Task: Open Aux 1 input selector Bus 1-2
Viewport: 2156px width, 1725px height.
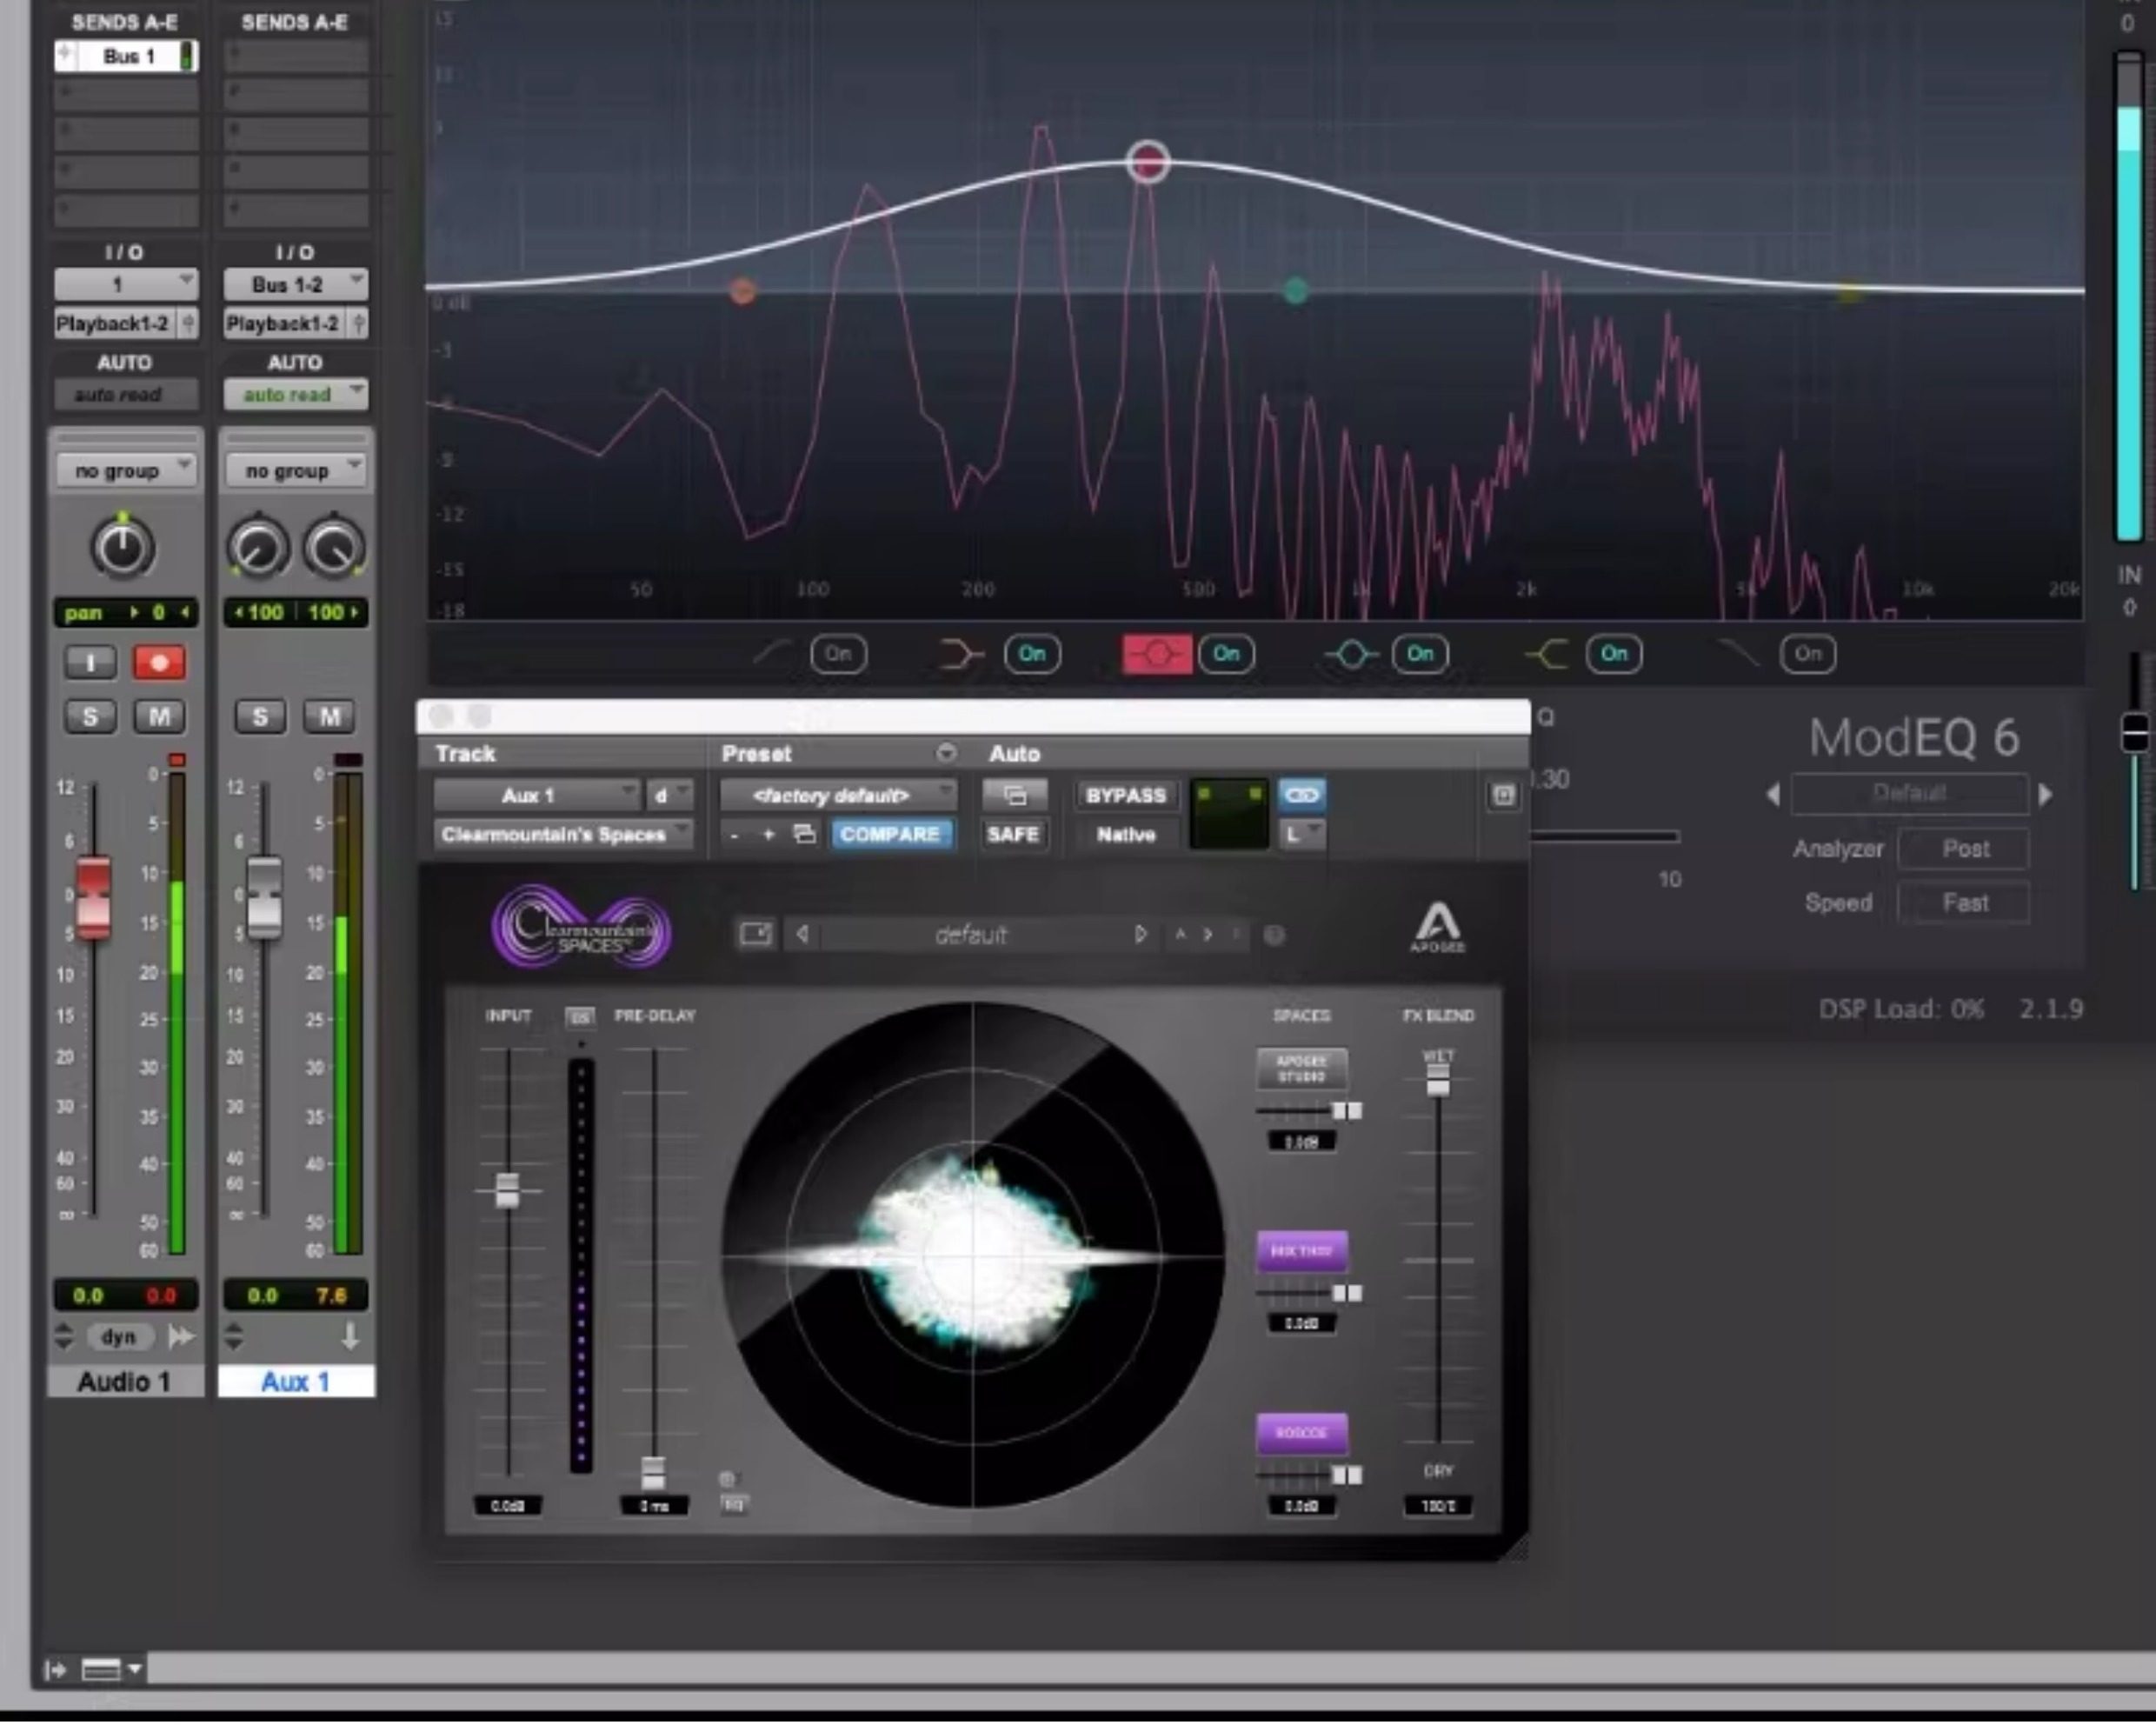Action: coord(295,285)
